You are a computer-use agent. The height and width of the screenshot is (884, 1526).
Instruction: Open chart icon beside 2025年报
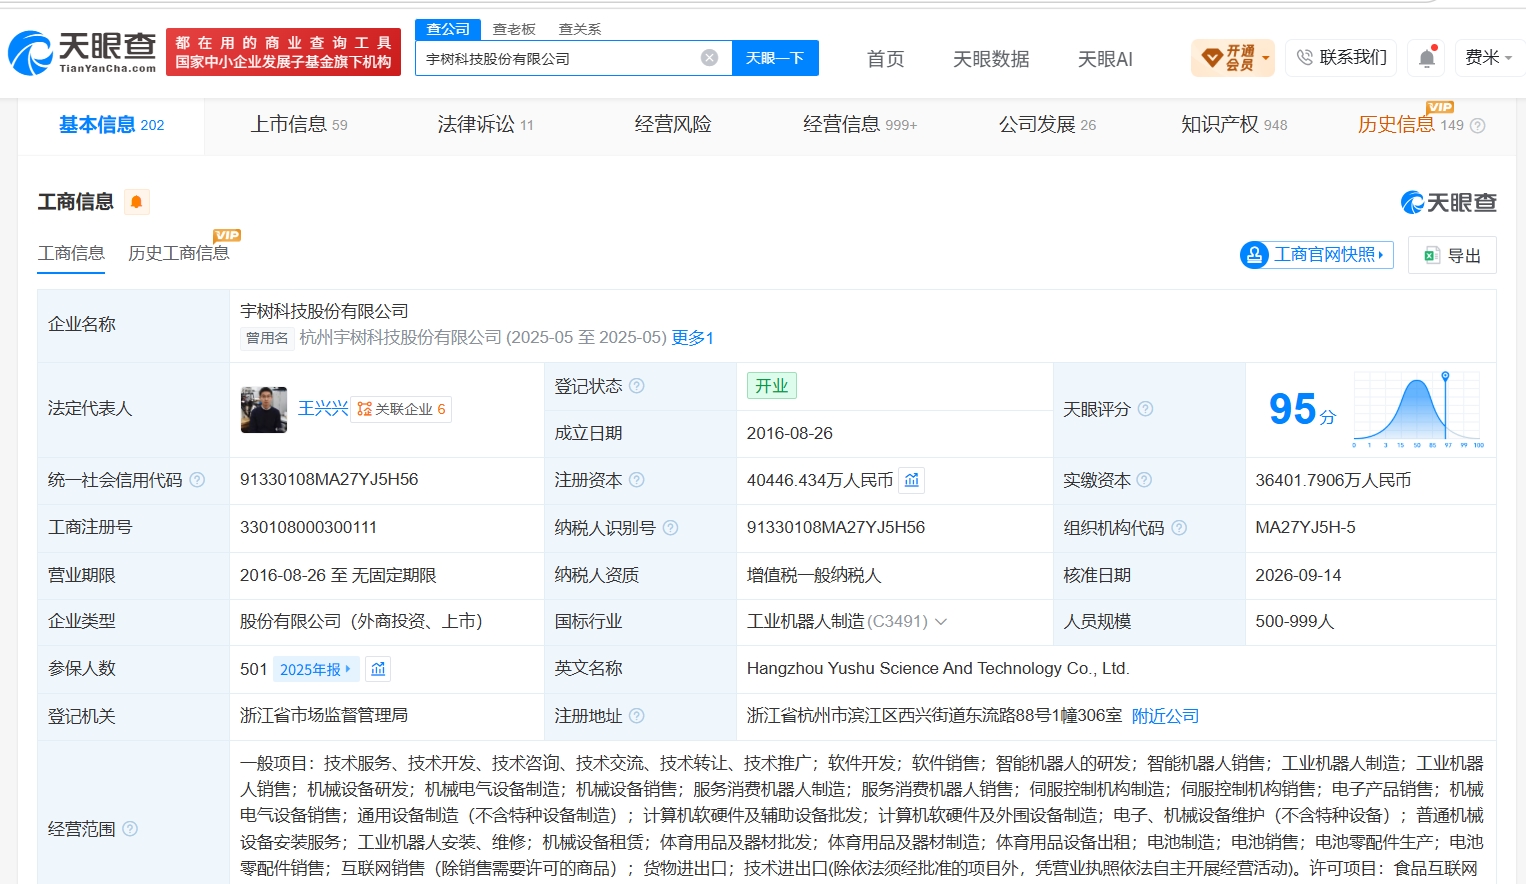pyautogui.click(x=378, y=669)
